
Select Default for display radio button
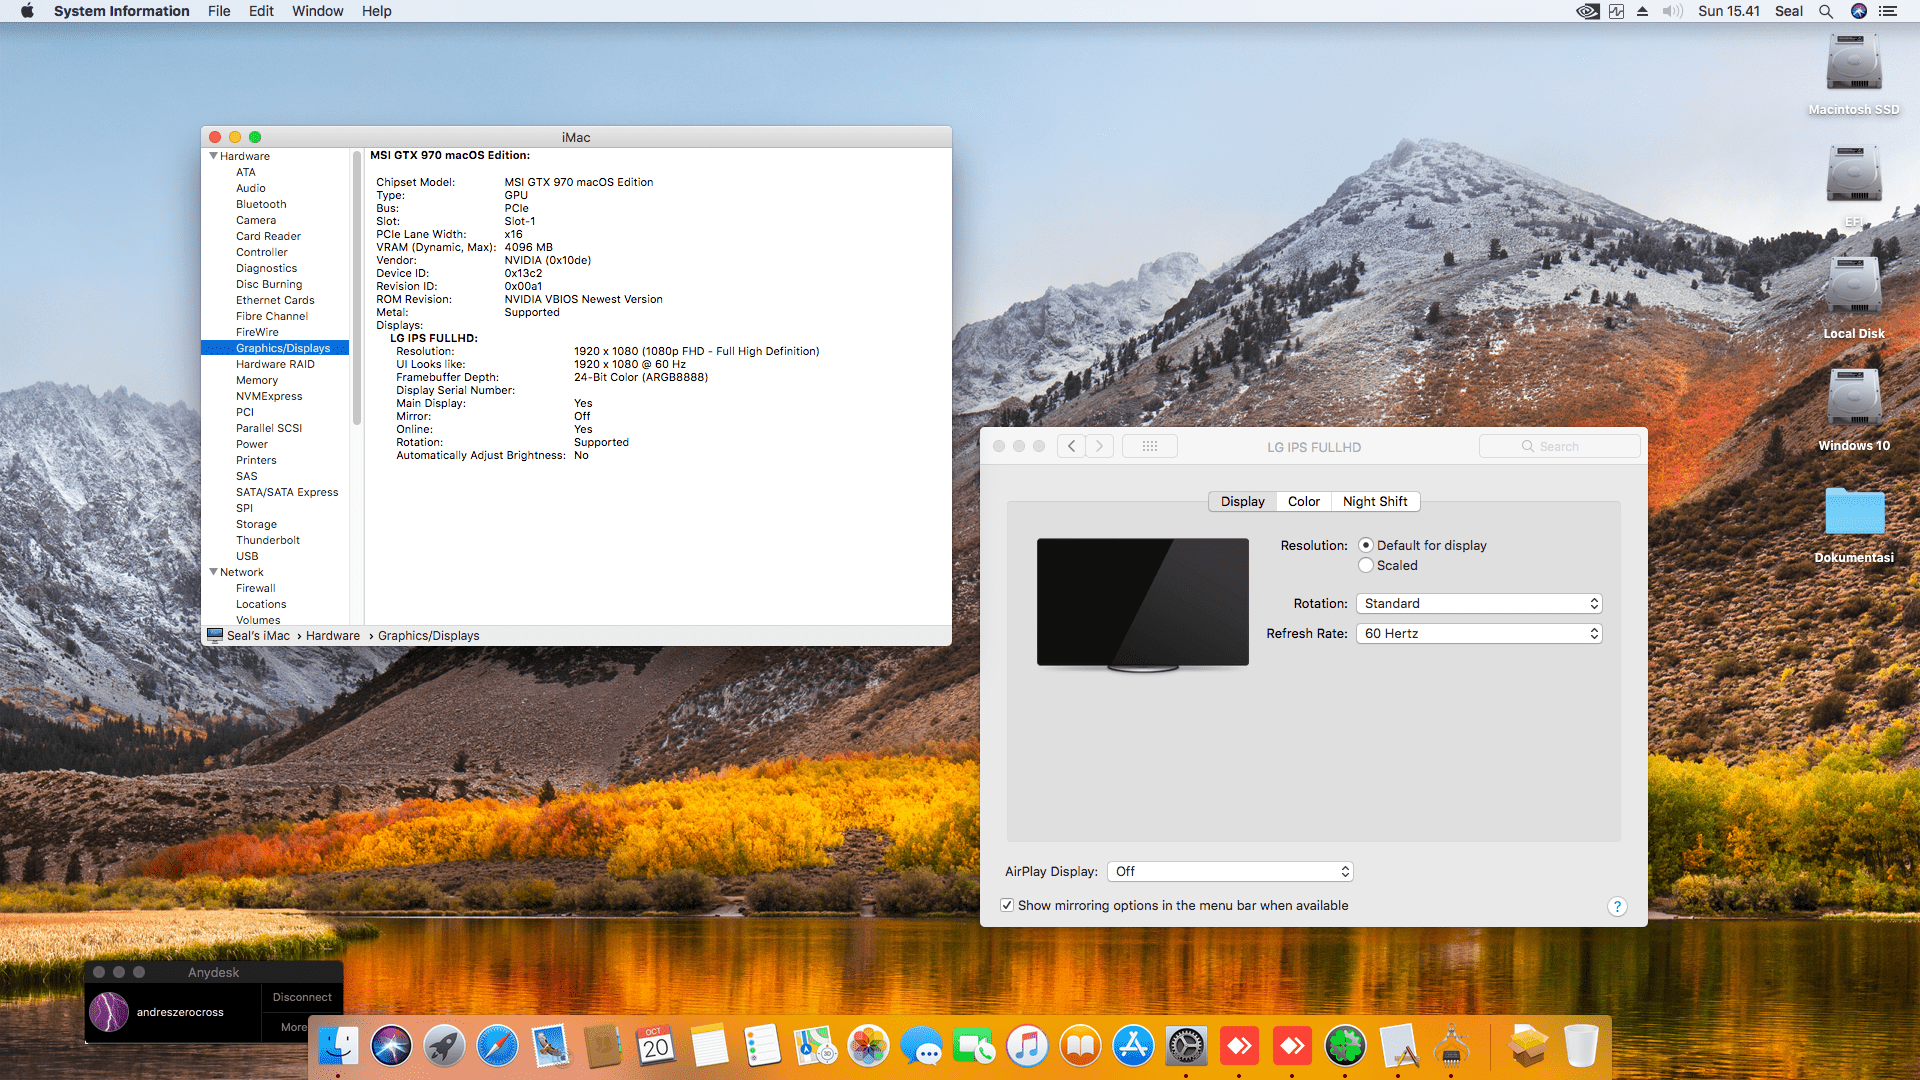(1366, 545)
